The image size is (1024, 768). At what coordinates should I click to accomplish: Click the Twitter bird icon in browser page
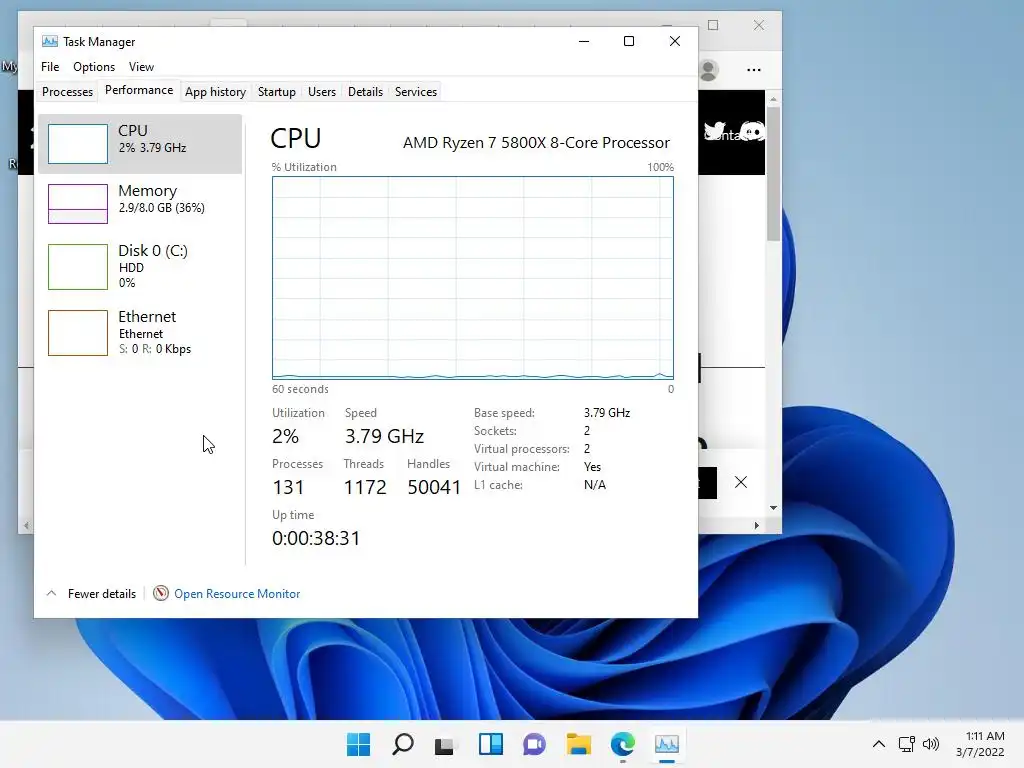[715, 131]
